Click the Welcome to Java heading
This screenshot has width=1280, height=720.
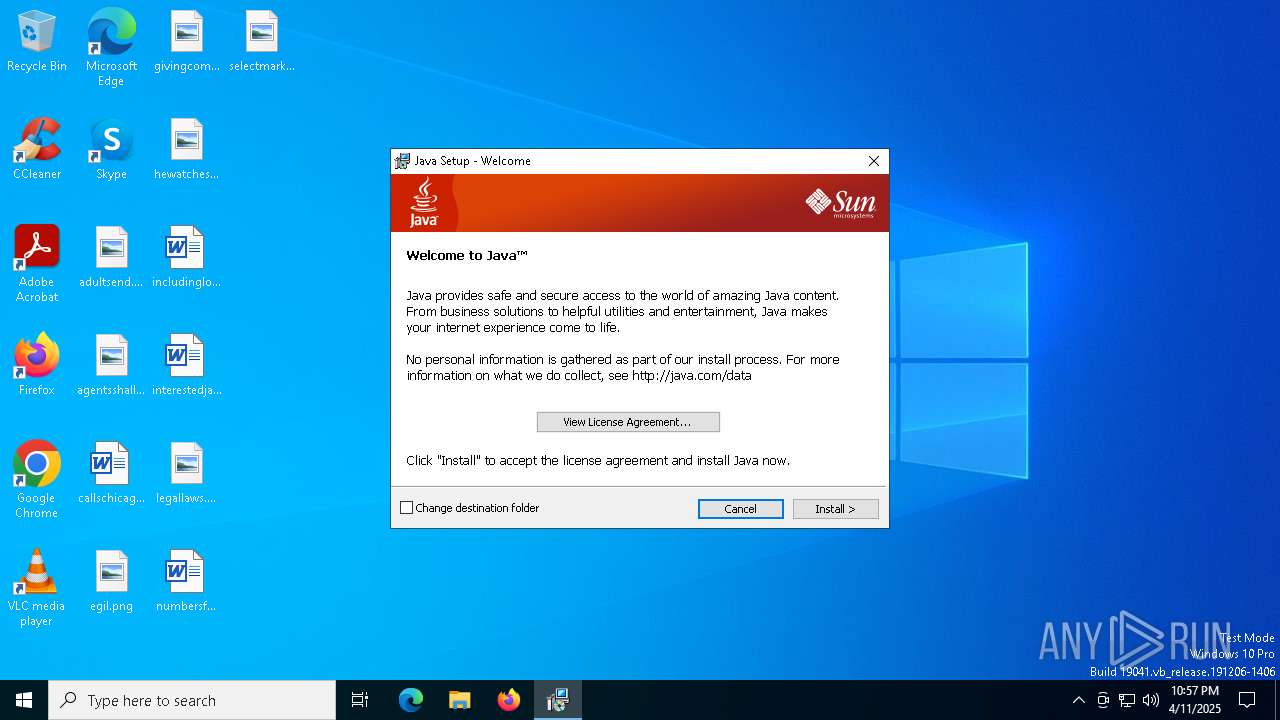point(467,256)
